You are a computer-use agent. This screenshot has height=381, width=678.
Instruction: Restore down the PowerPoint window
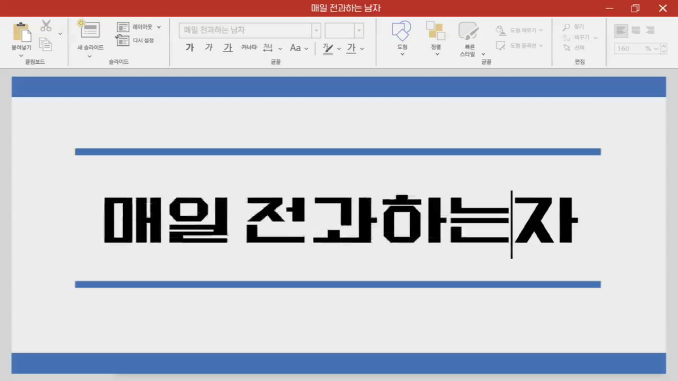point(635,8)
